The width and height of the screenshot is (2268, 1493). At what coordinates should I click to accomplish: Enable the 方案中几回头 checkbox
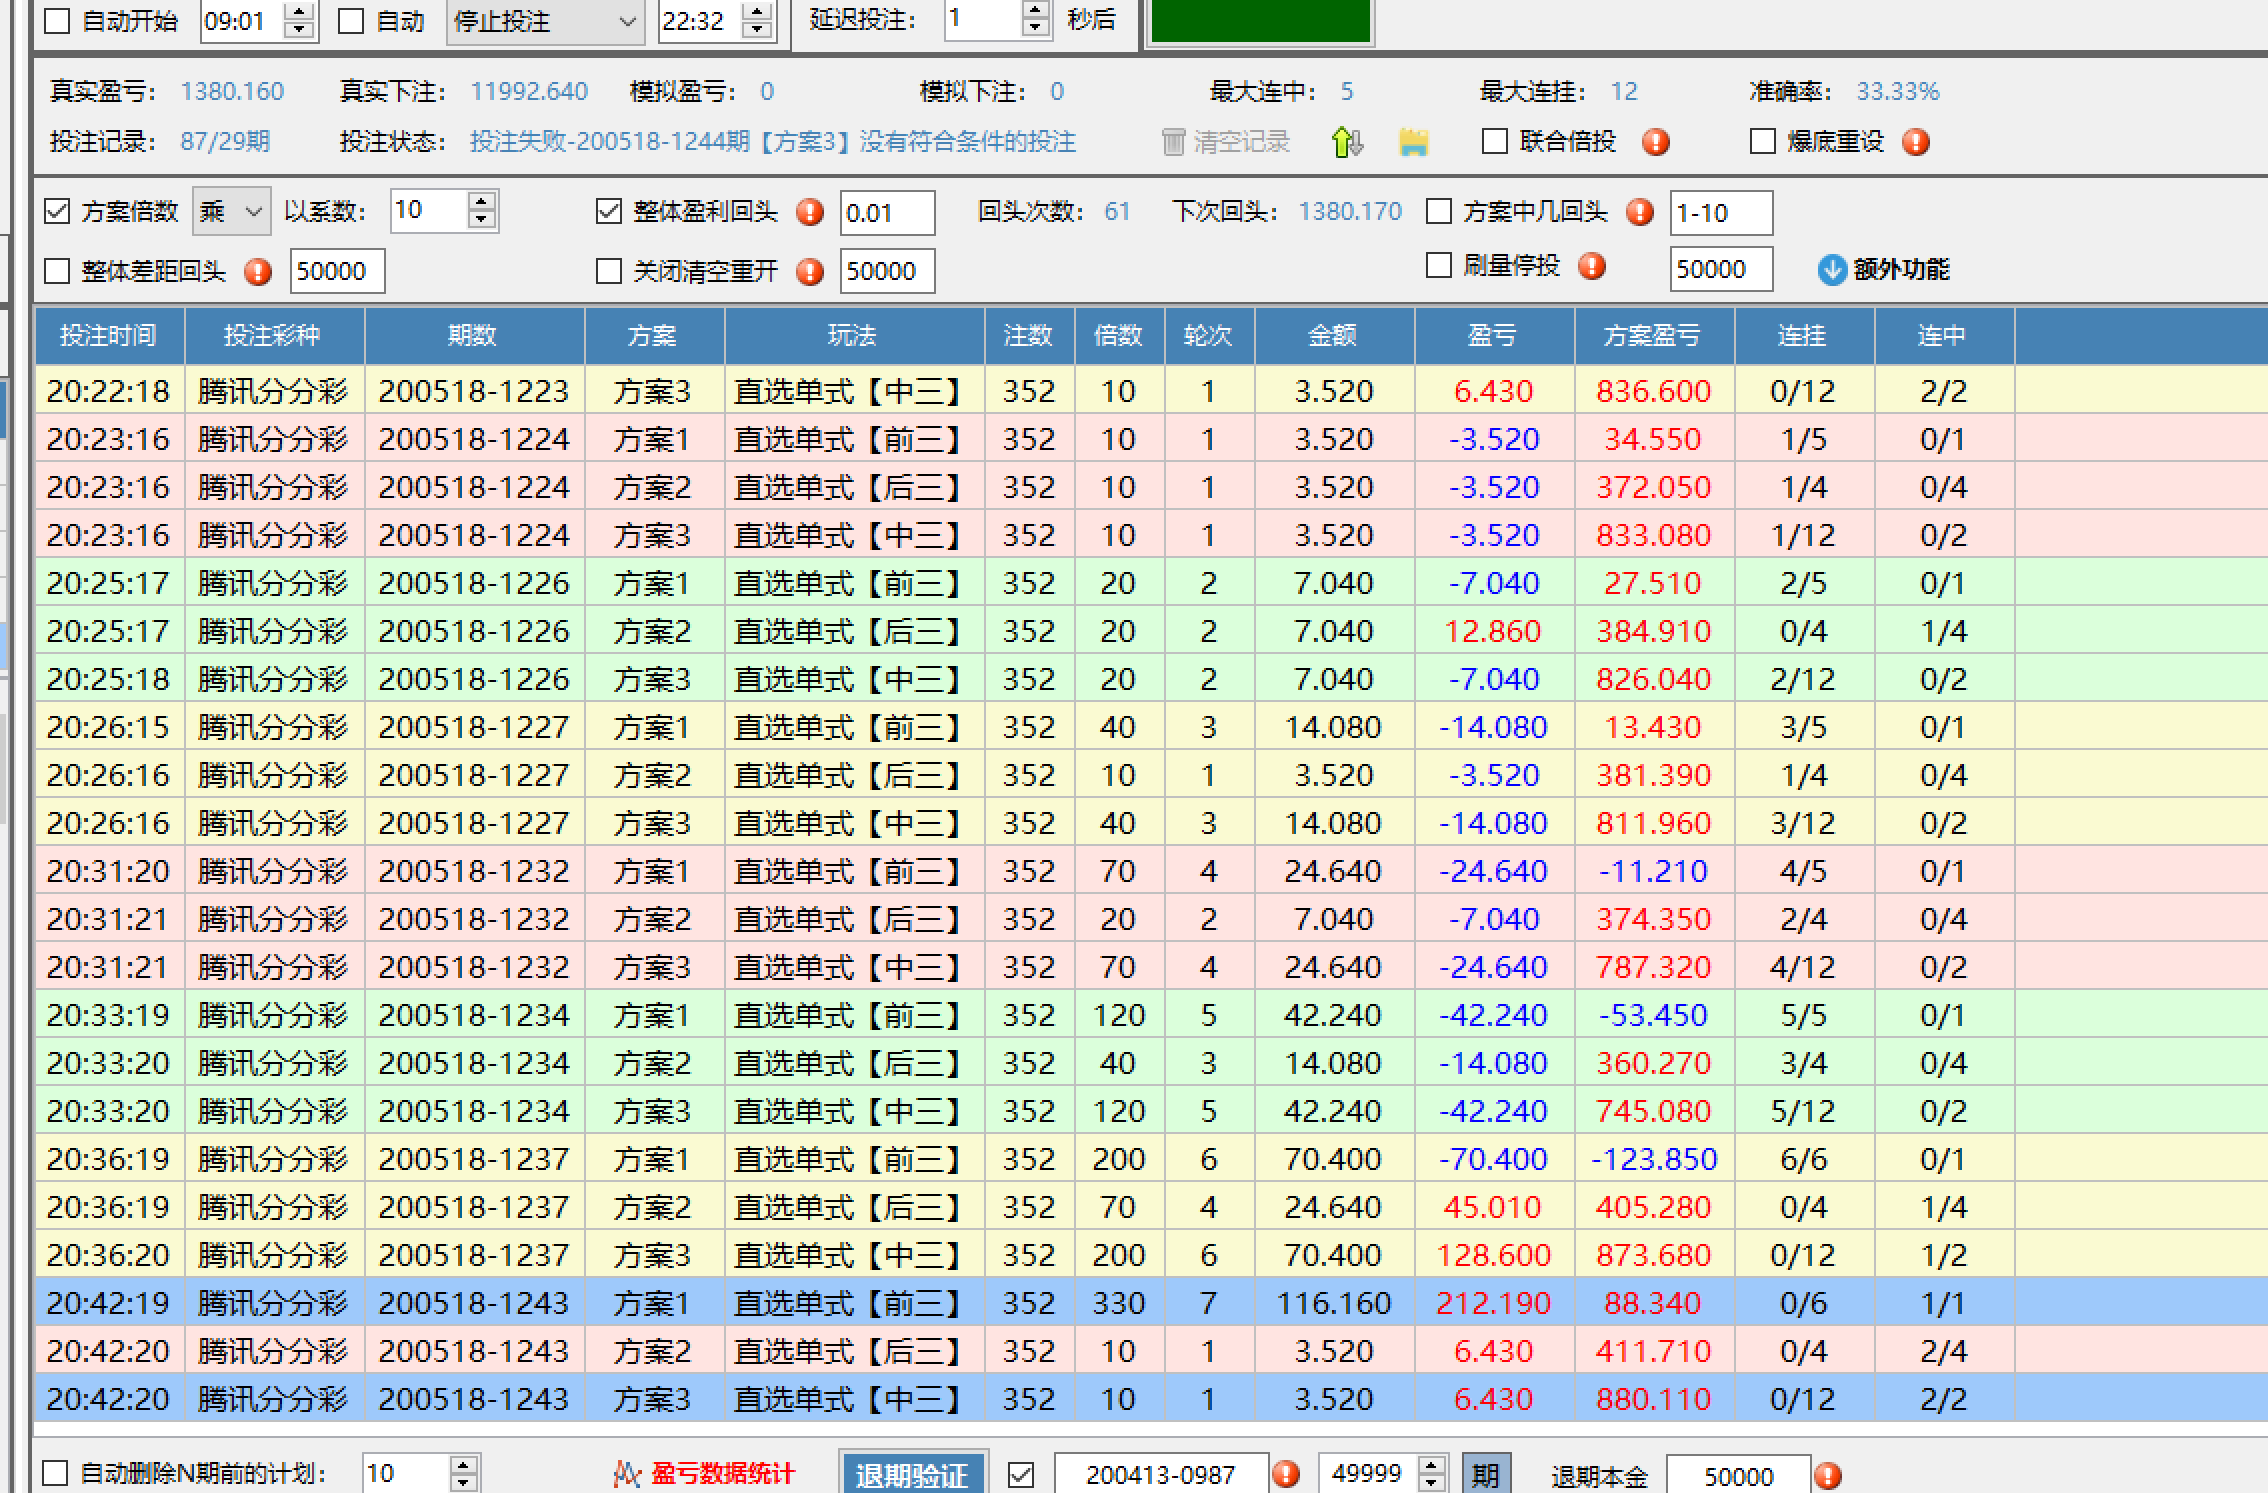(1439, 211)
